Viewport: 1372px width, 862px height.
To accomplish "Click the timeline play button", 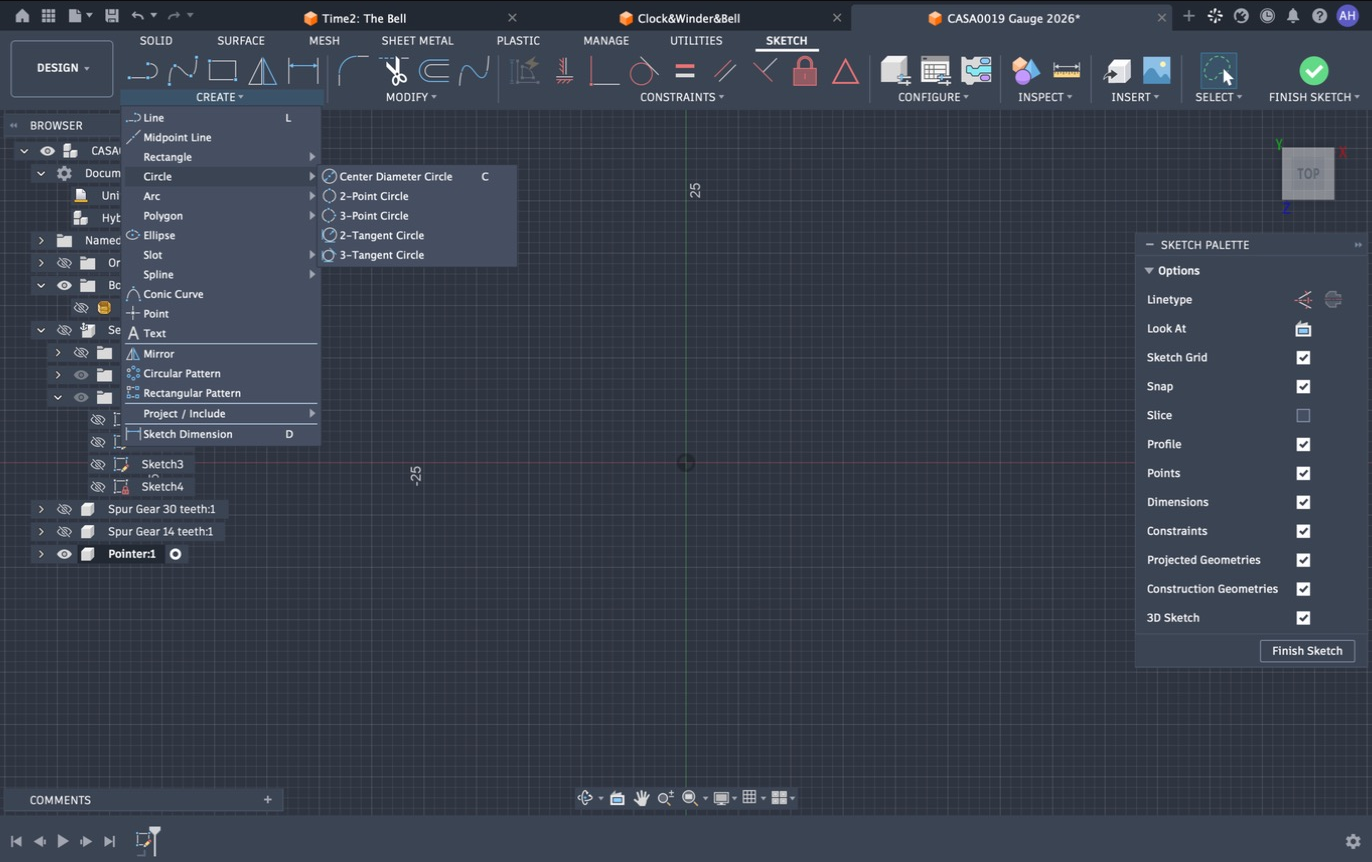I will point(62,841).
